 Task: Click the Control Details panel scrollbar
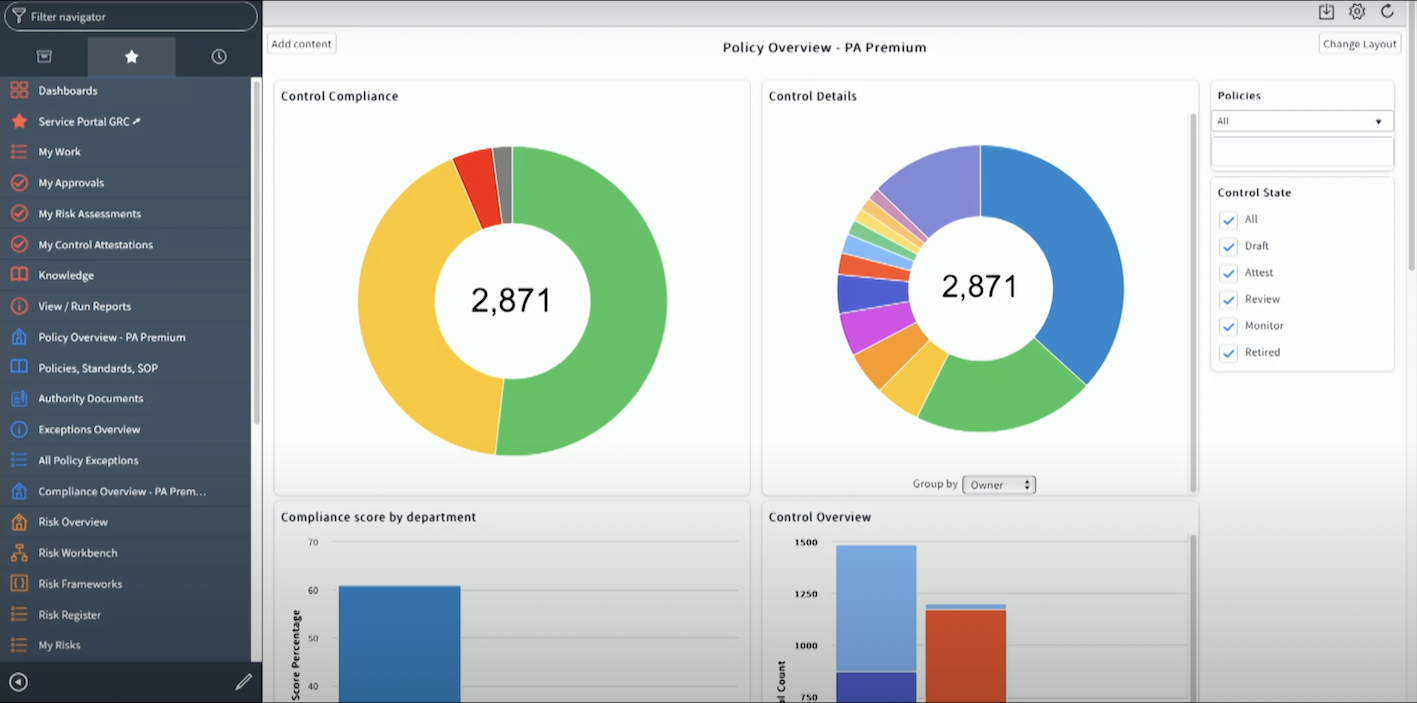pyautogui.click(x=1192, y=303)
